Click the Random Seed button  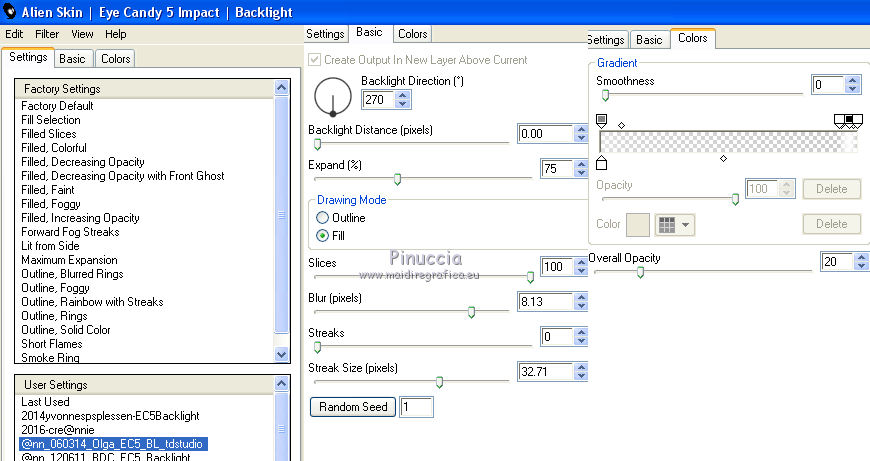click(353, 407)
